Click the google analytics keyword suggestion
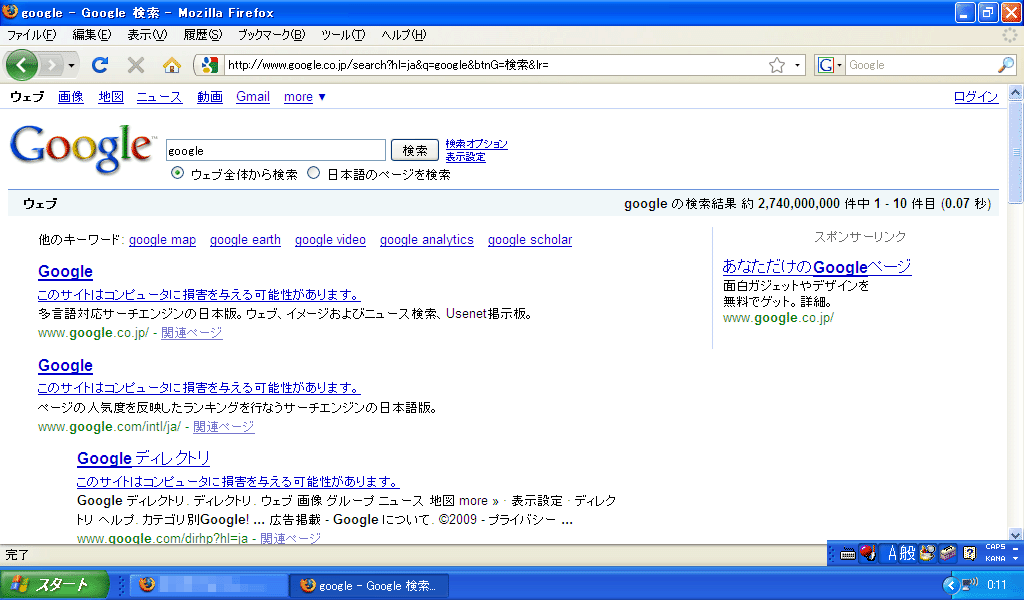This screenshot has width=1024, height=600. [427, 240]
